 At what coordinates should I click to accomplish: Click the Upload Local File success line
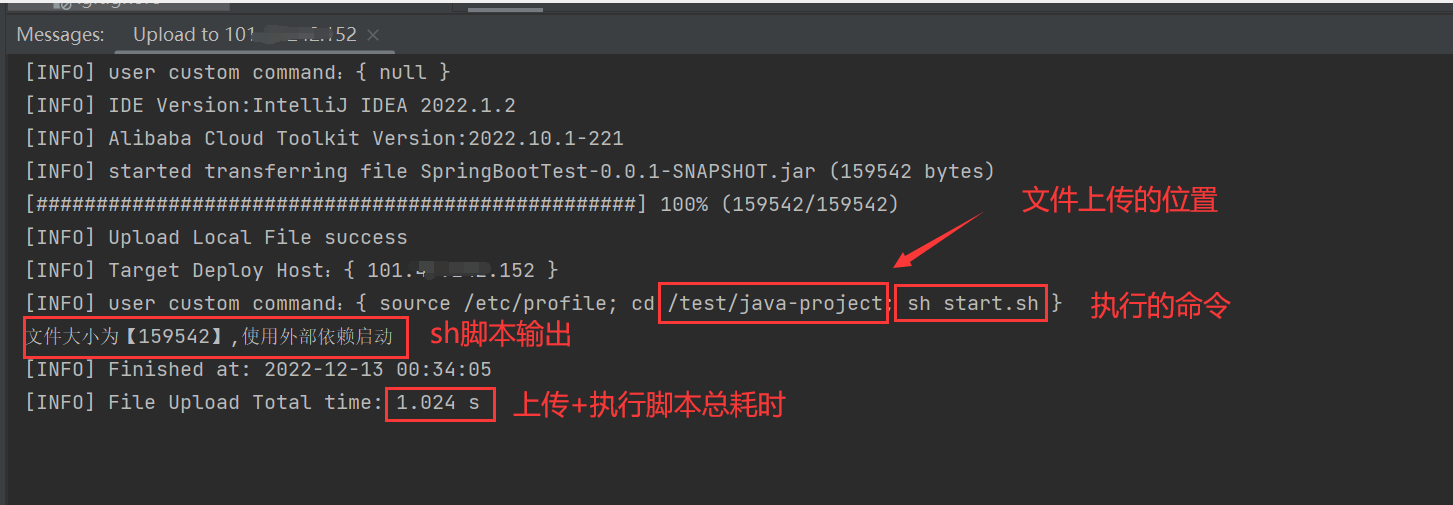(216, 238)
